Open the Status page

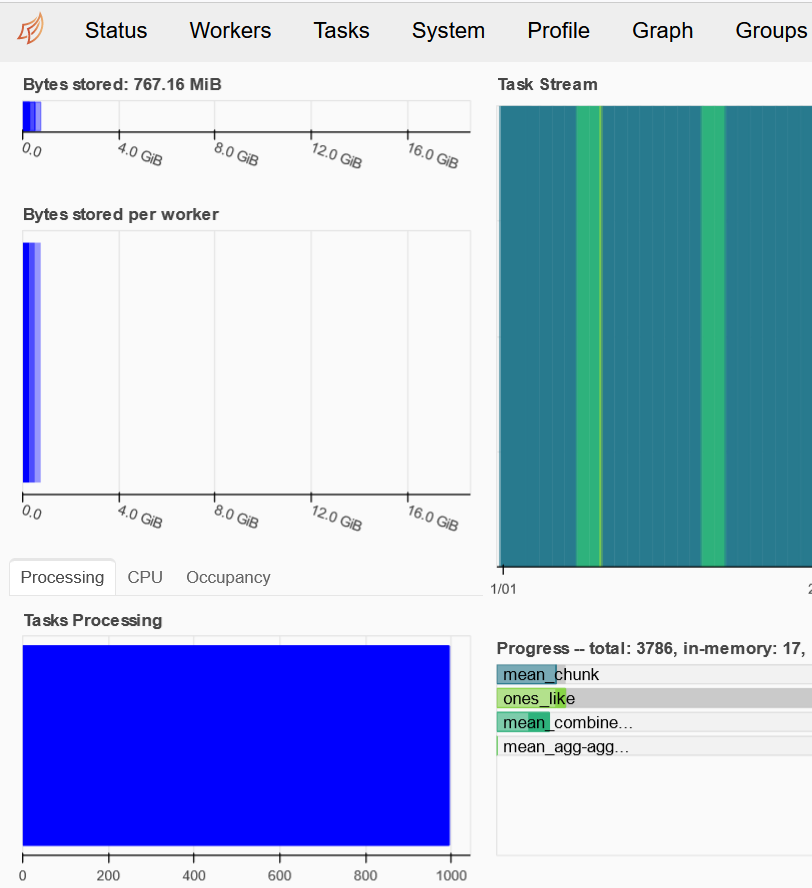(116, 31)
